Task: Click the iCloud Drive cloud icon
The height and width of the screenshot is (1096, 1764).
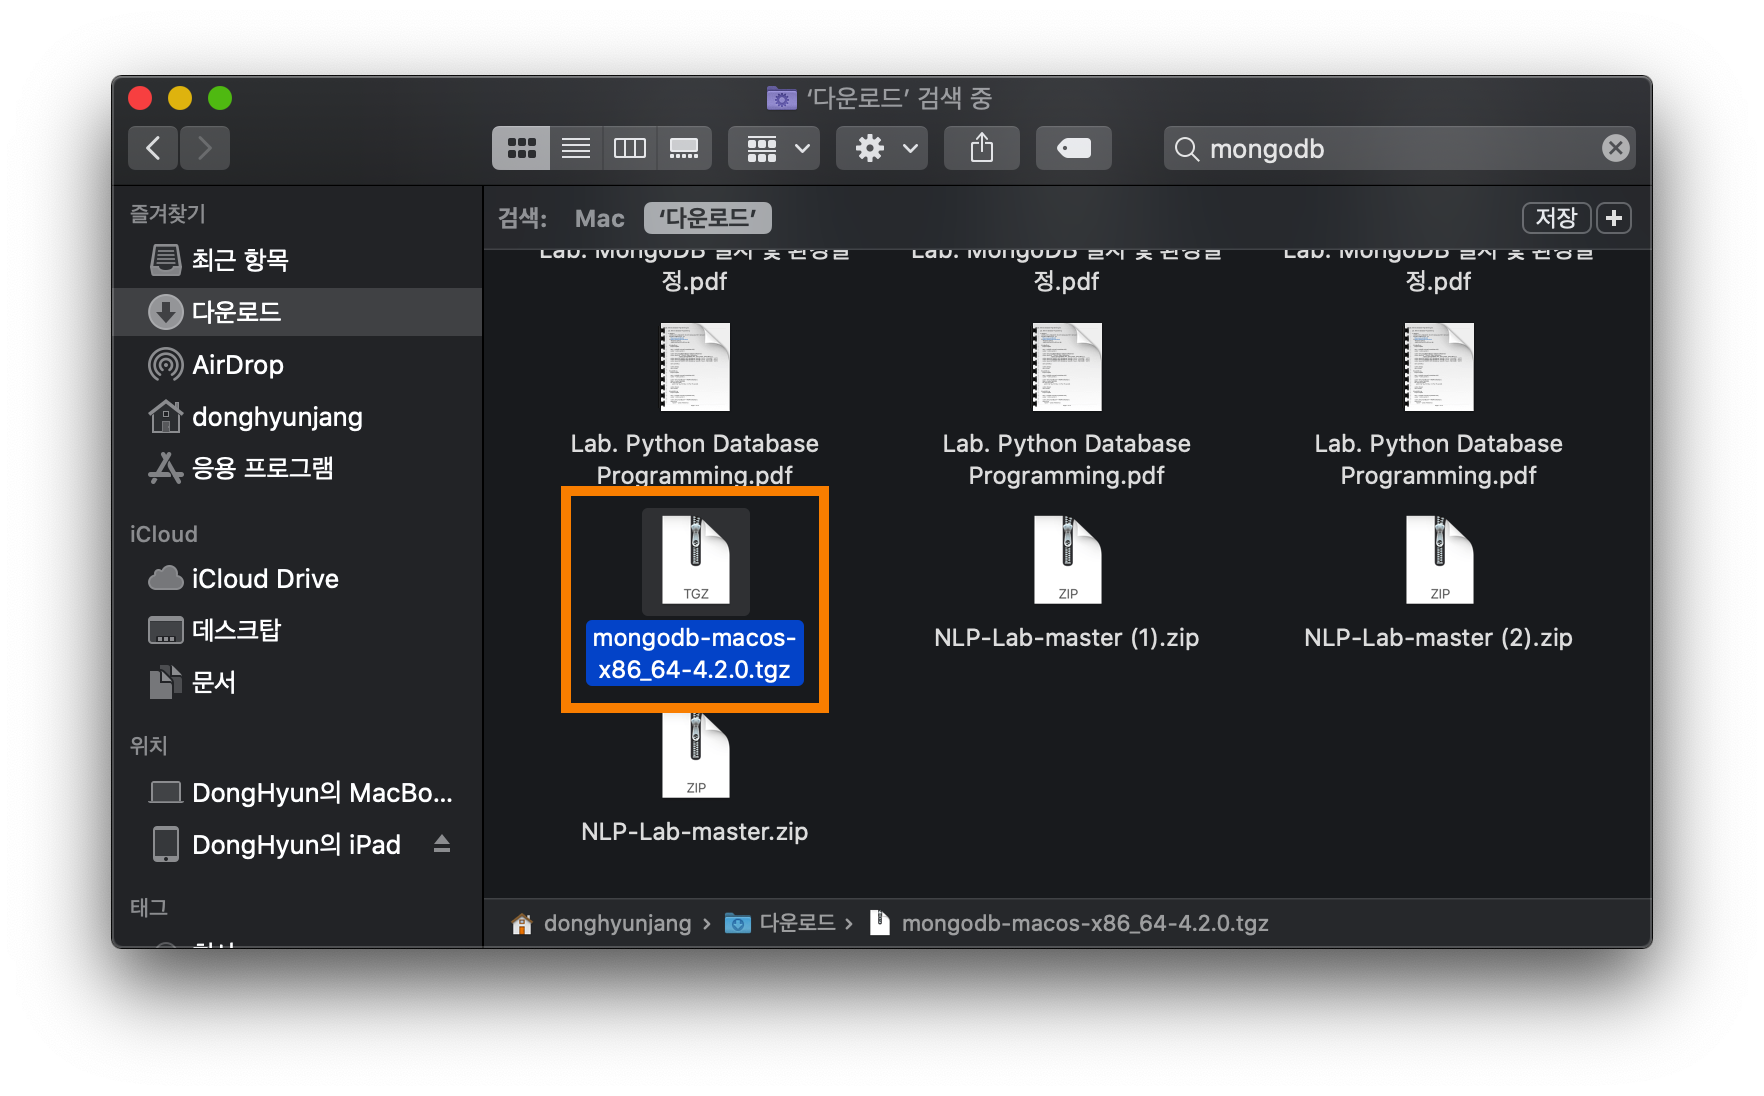Action: [166, 578]
